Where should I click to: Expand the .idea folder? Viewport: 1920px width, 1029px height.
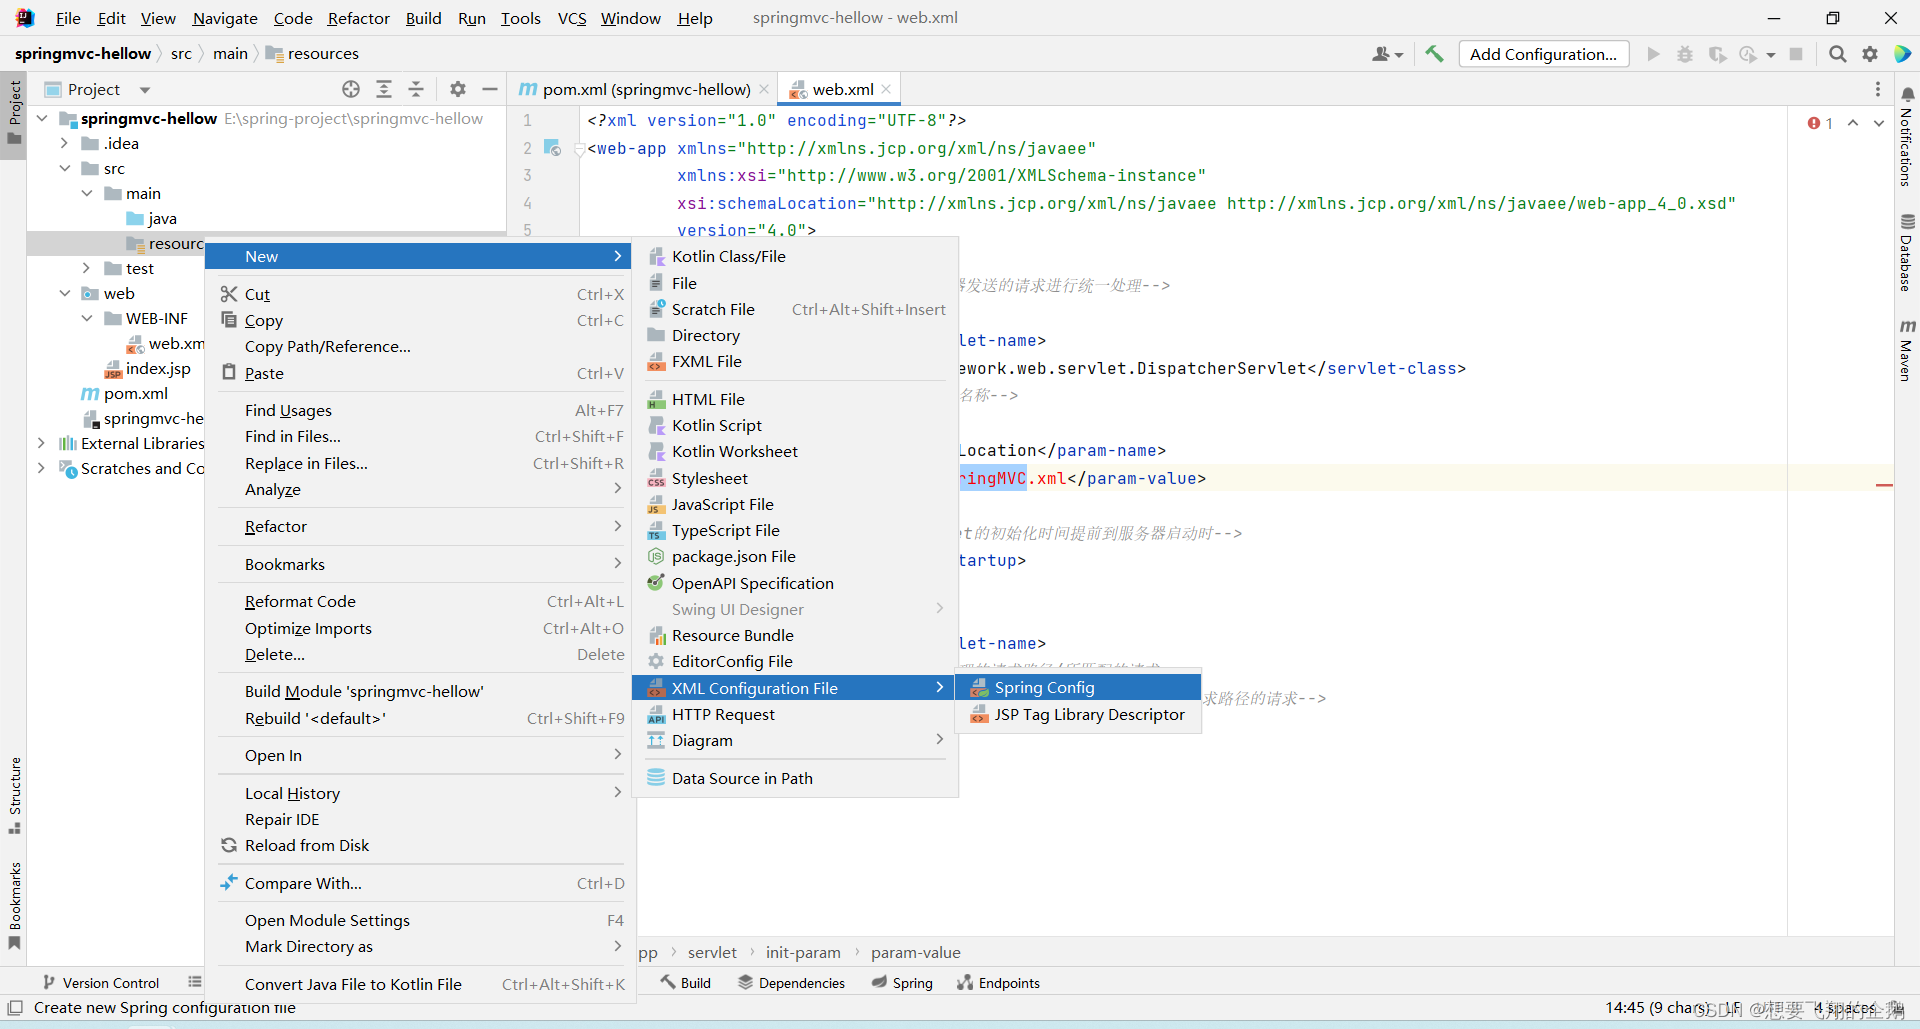(x=64, y=143)
